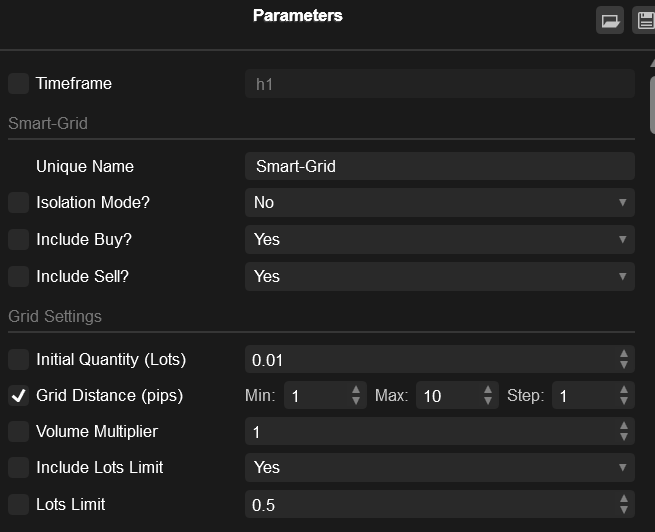This screenshot has width=655, height=532.
Task: Increase Grid Distance Step value arrow
Action: click(624, 390)
